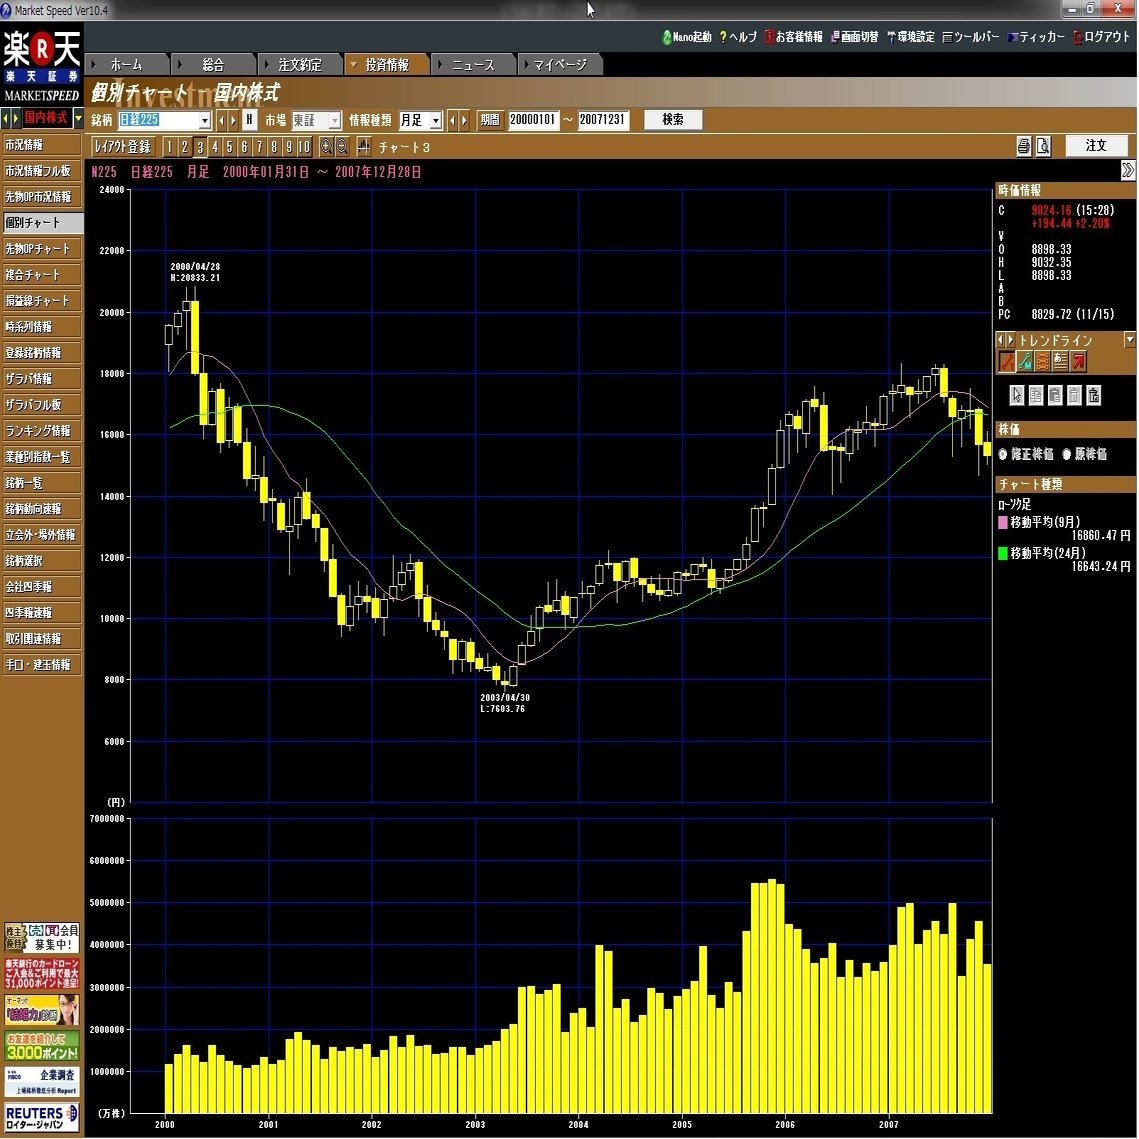The width and height of the screenshot is (1139, 1139).
Task: Click the pink 移動平均(9月) color swatch
Action: coord(1003,522)
